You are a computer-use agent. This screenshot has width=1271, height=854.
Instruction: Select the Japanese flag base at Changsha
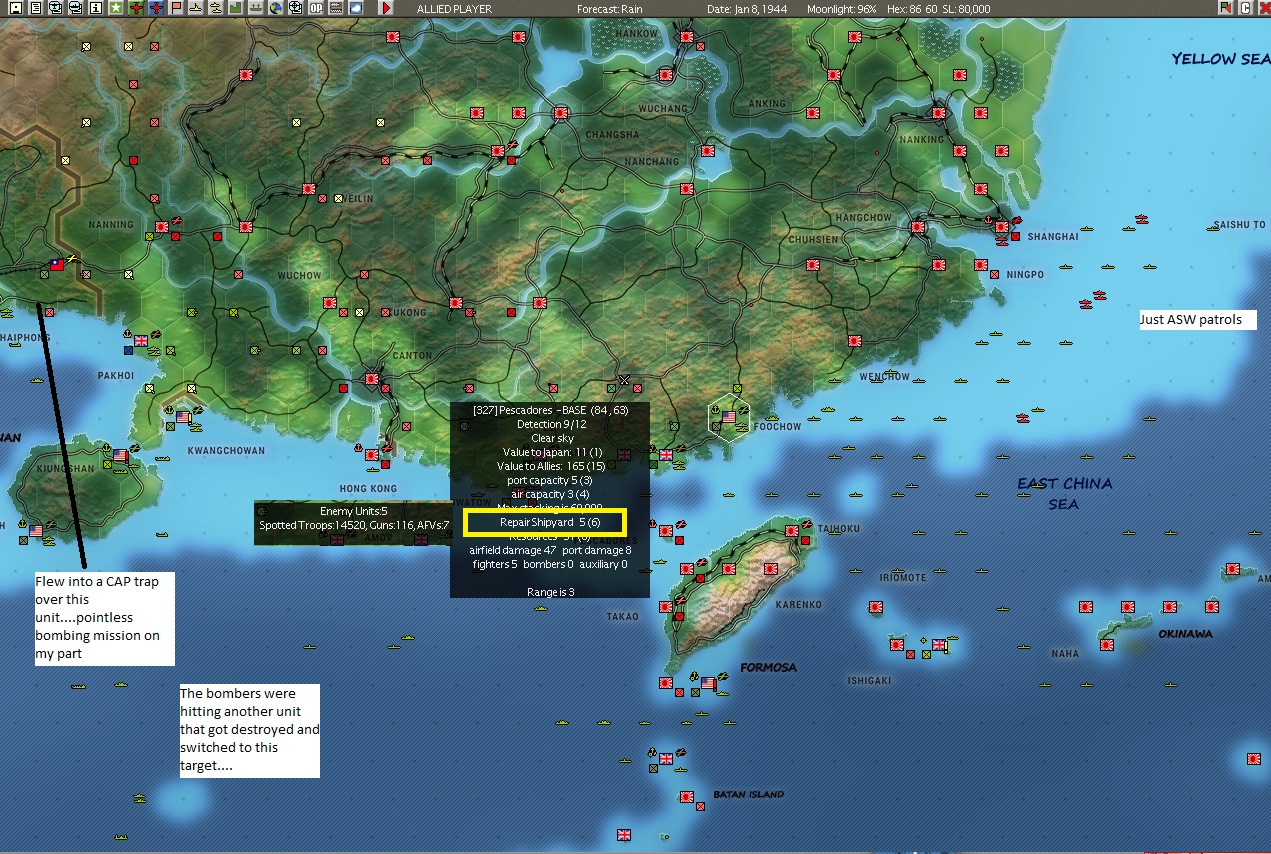(x=560, y=113)
